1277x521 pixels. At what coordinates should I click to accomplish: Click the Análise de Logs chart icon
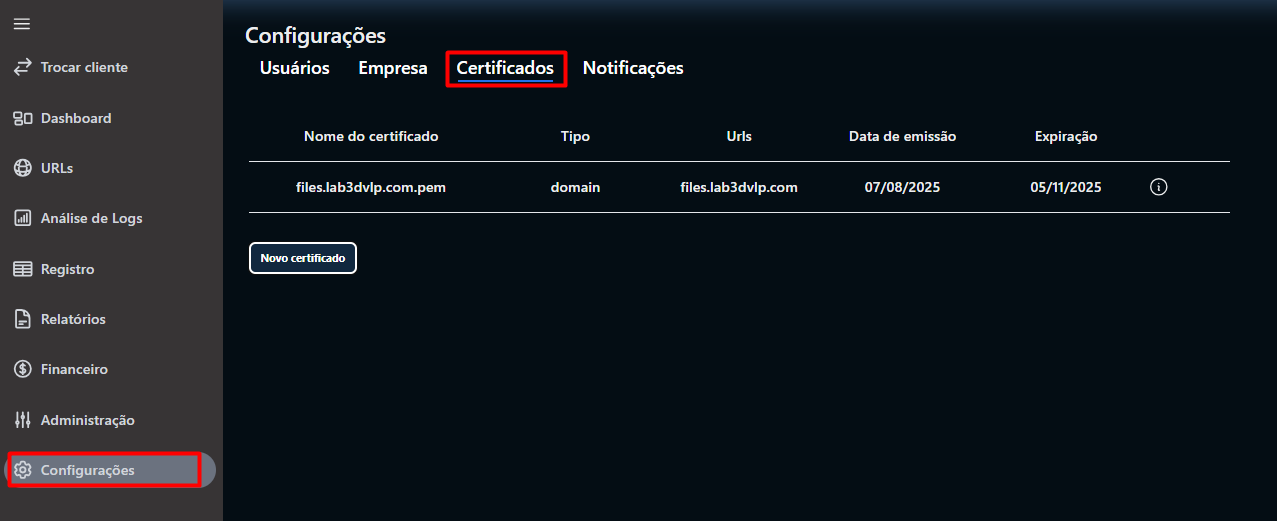pyautogui.click(x=22, y=218)
